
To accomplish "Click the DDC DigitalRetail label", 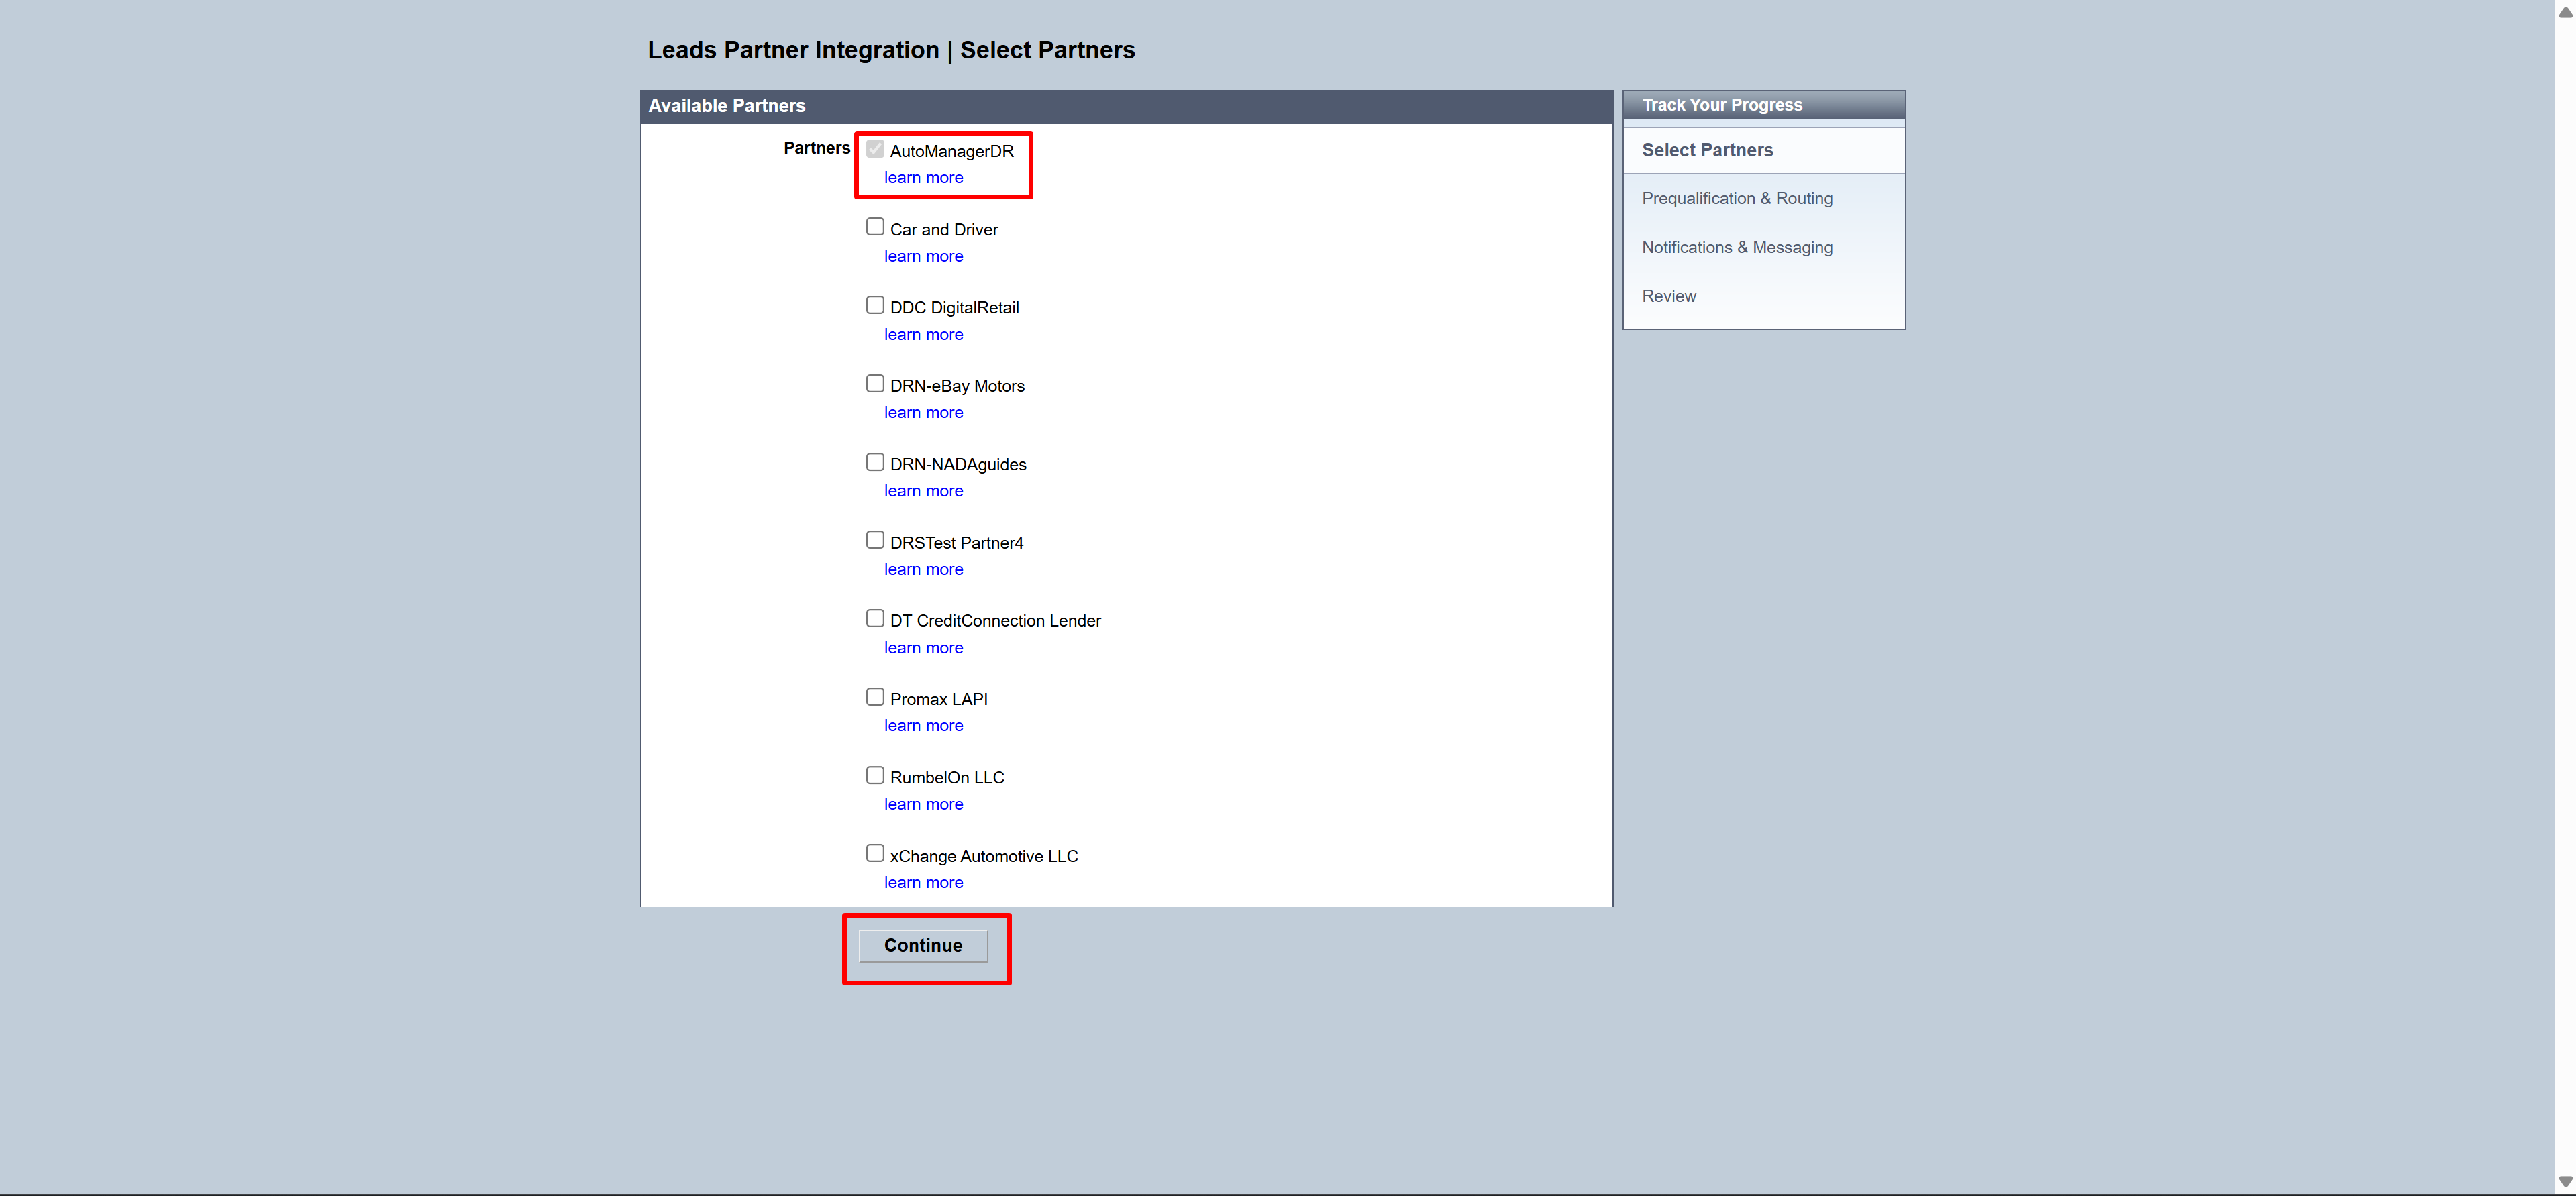I will (x=954, y=308).
